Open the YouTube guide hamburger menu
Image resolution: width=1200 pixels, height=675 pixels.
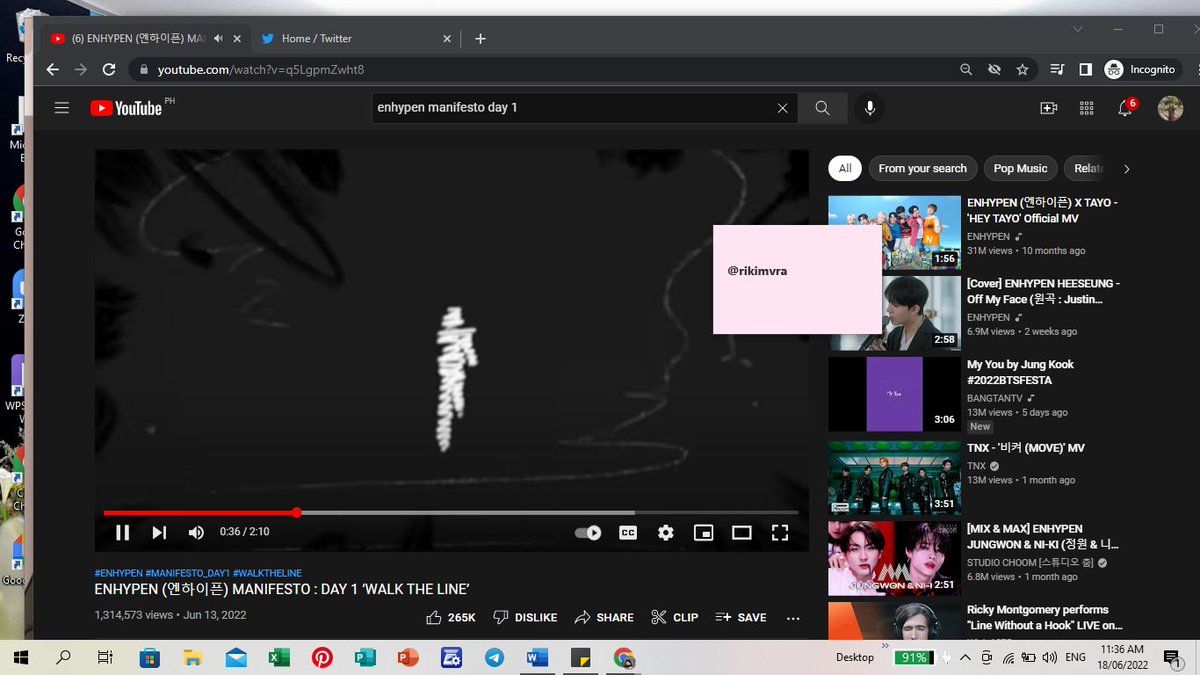point(62,108)
